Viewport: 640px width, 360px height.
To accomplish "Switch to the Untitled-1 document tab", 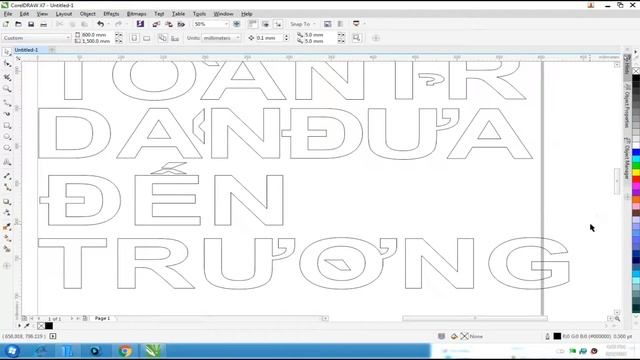I will (26, 50).
